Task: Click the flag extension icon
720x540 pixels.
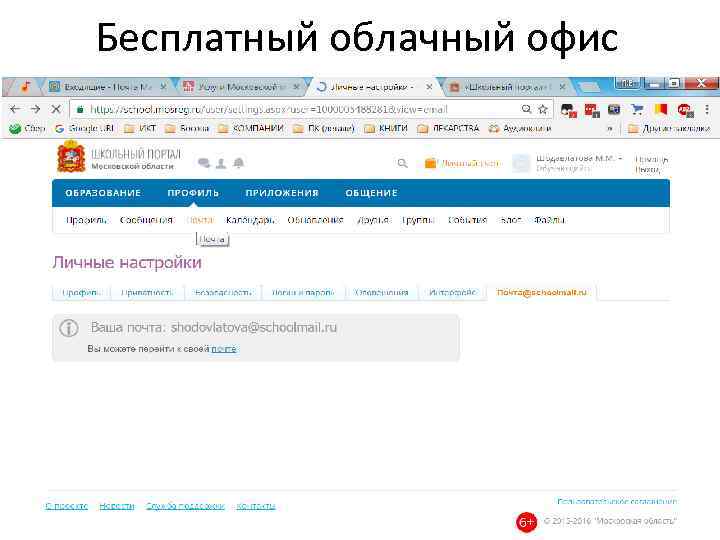Action: click(x=661, y=109)
